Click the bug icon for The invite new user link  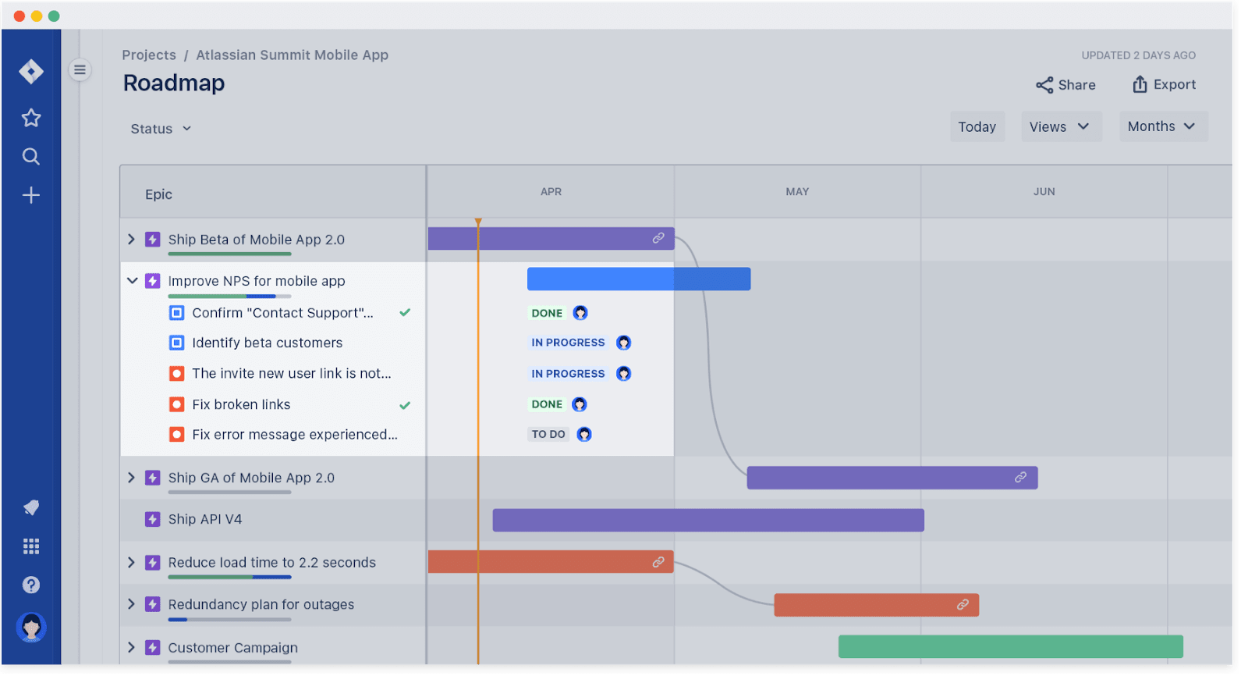click(177, 374)
